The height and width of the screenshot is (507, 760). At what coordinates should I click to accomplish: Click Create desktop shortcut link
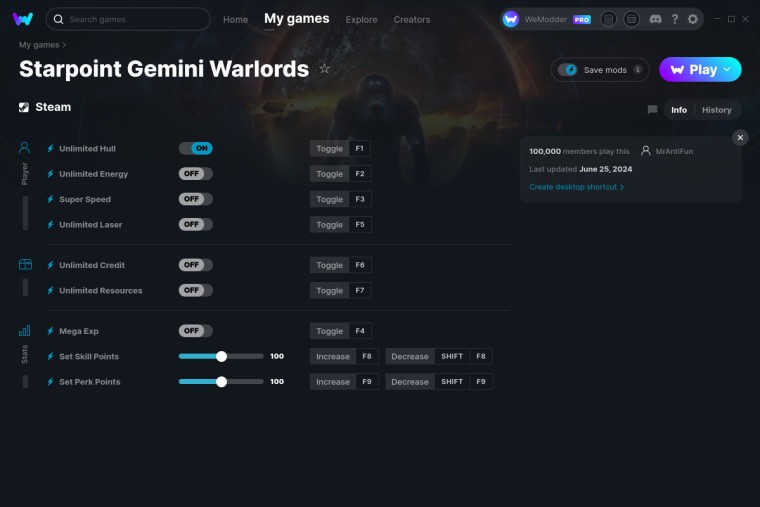576,187
